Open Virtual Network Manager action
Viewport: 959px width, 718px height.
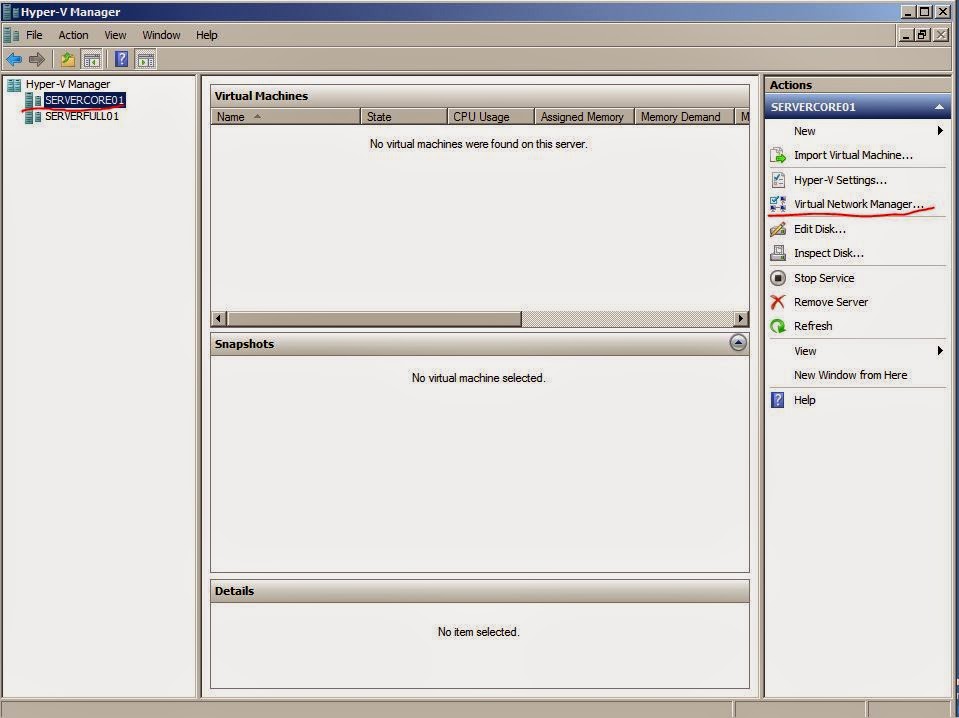[x=859, y=204]
